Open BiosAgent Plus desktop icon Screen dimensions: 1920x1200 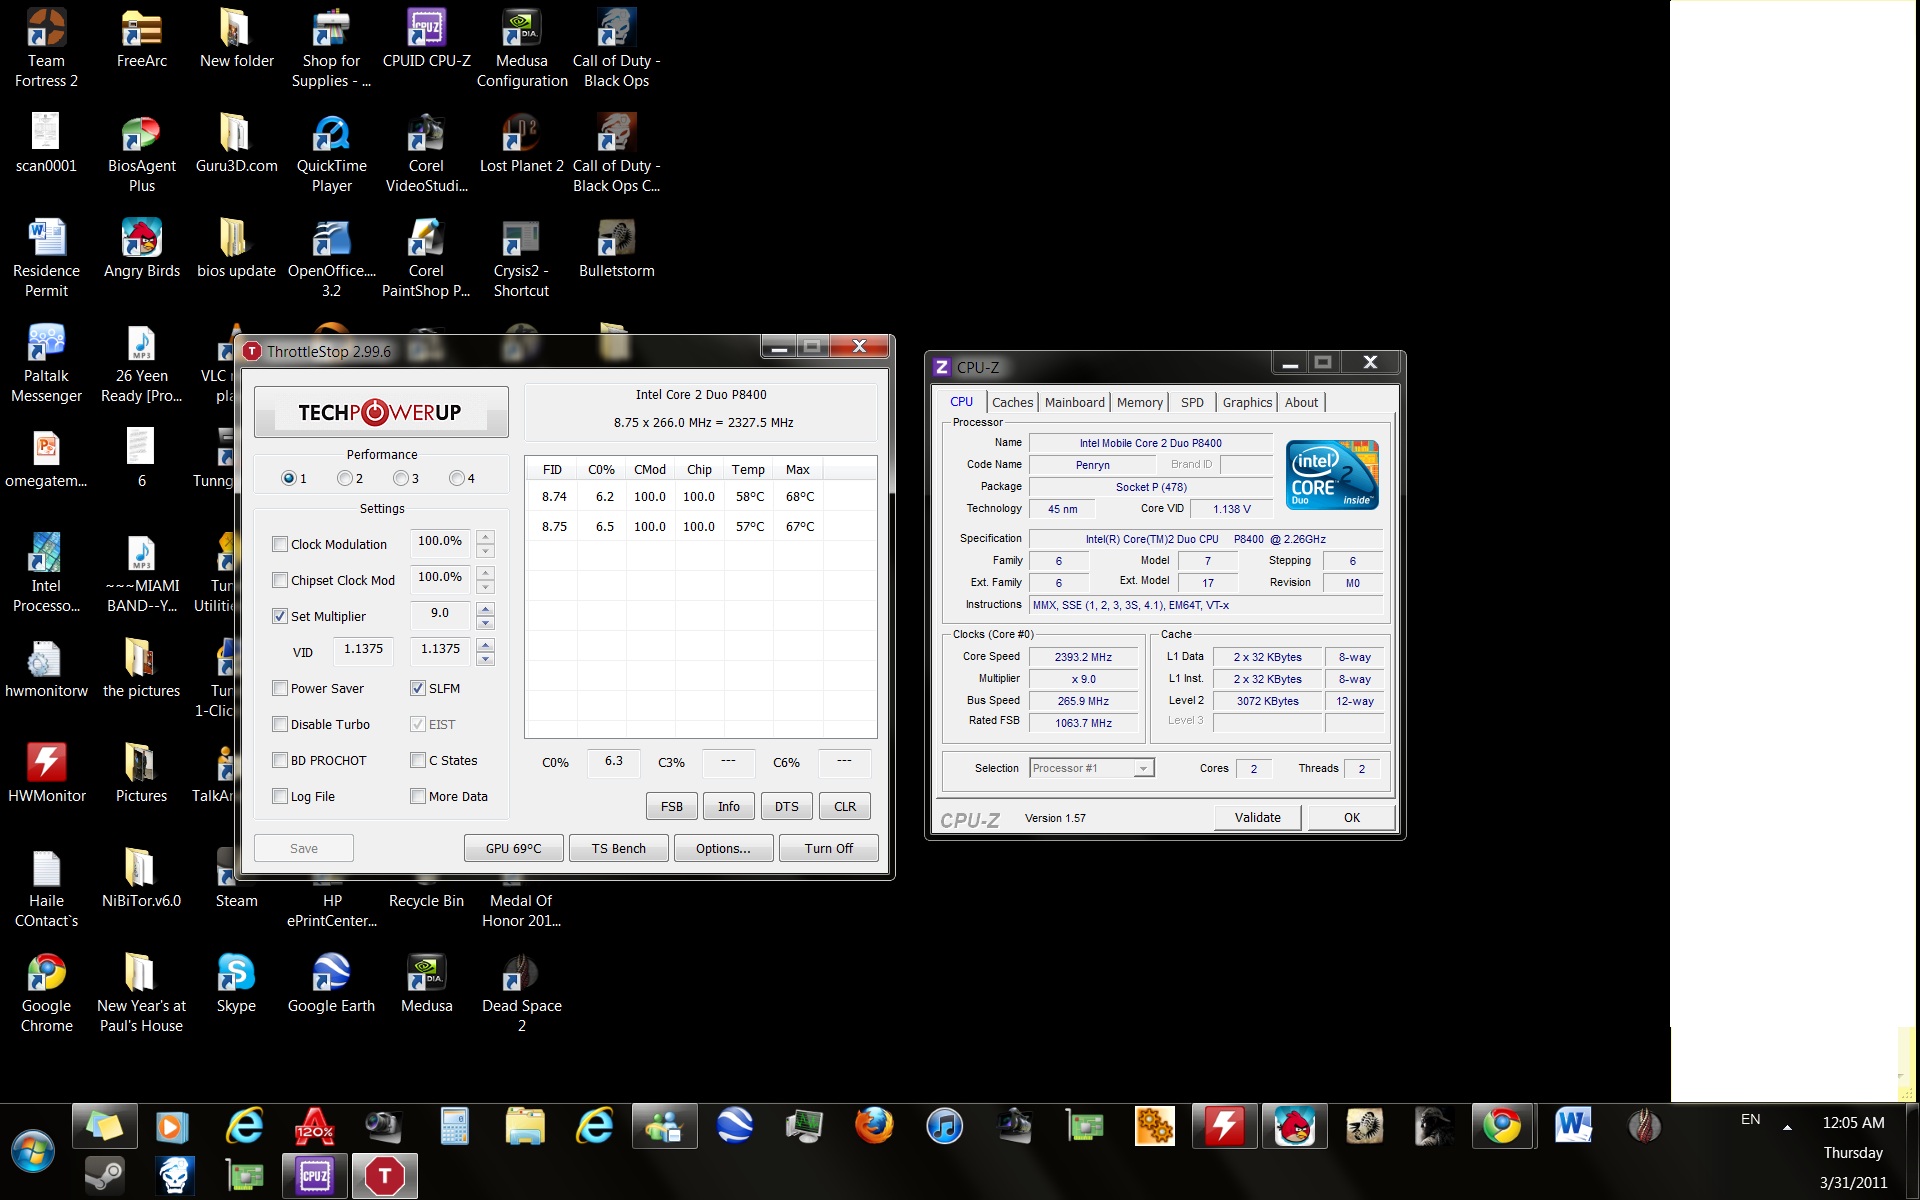tap(141, 153)
